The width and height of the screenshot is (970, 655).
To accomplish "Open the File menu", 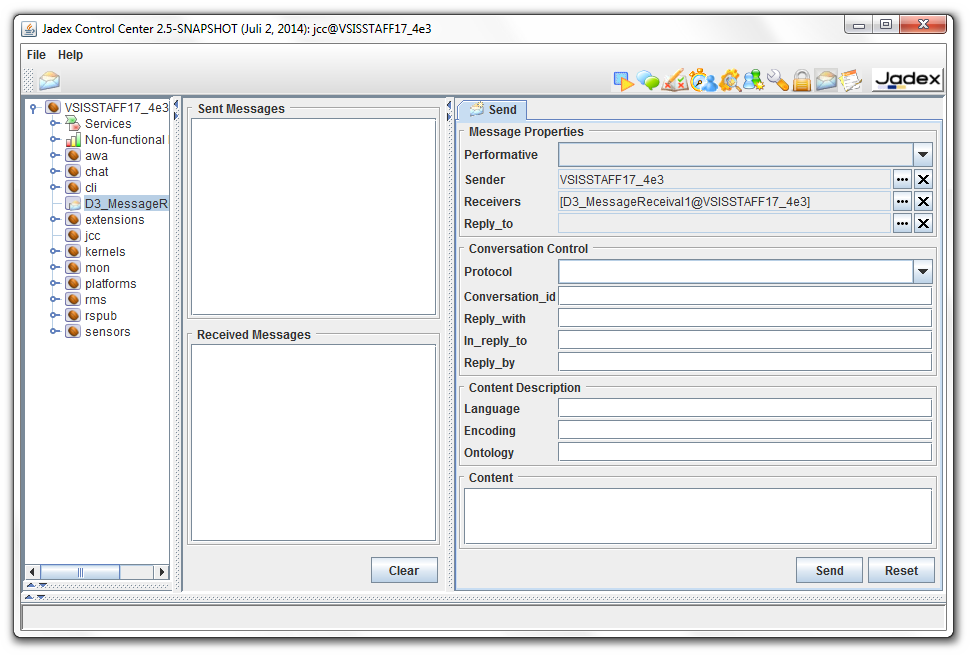I will coord(36,55).
